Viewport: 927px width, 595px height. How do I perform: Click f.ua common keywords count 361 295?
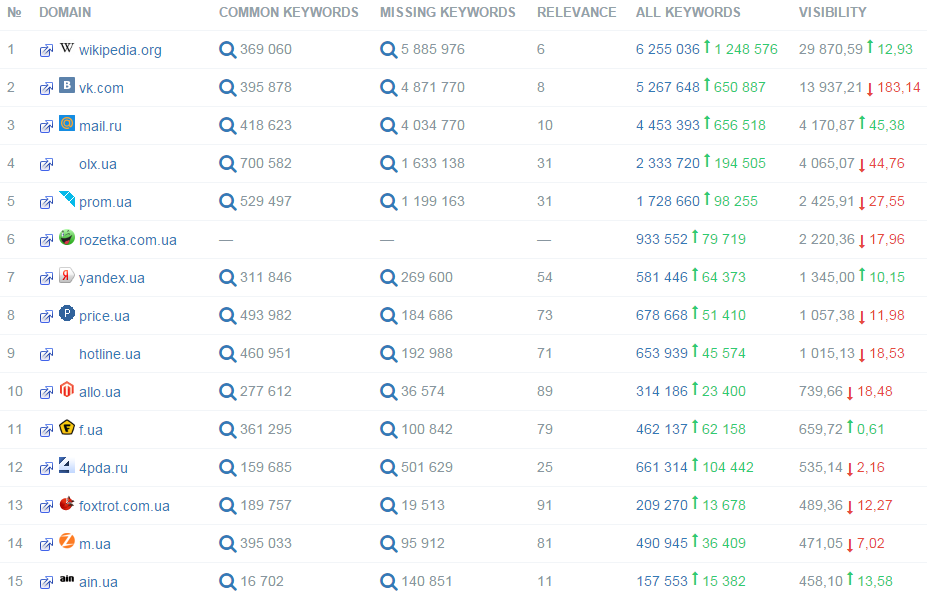pos(265,430)
